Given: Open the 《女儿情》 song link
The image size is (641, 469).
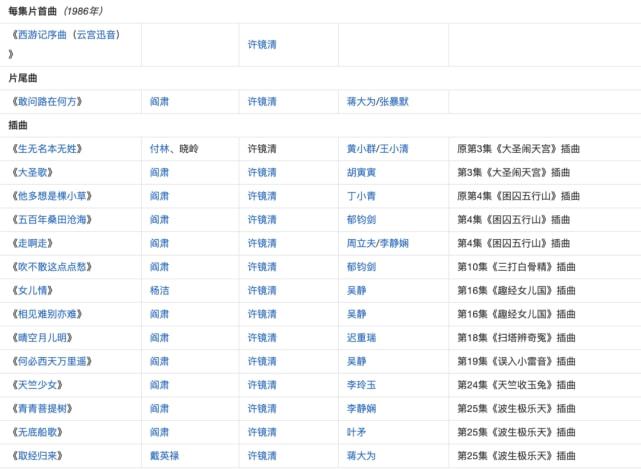Looking at the screenshot, I should coord(32,291).
